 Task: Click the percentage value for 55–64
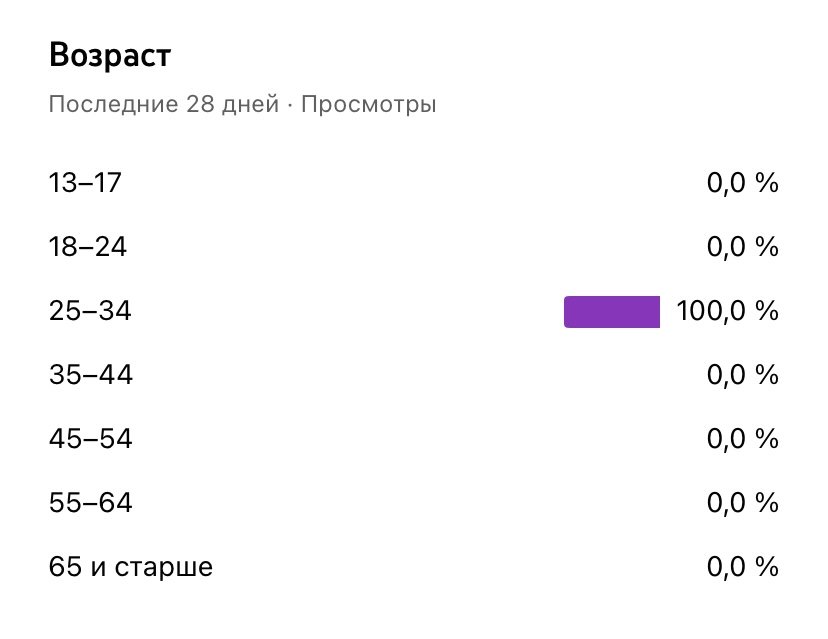[741, 503]
